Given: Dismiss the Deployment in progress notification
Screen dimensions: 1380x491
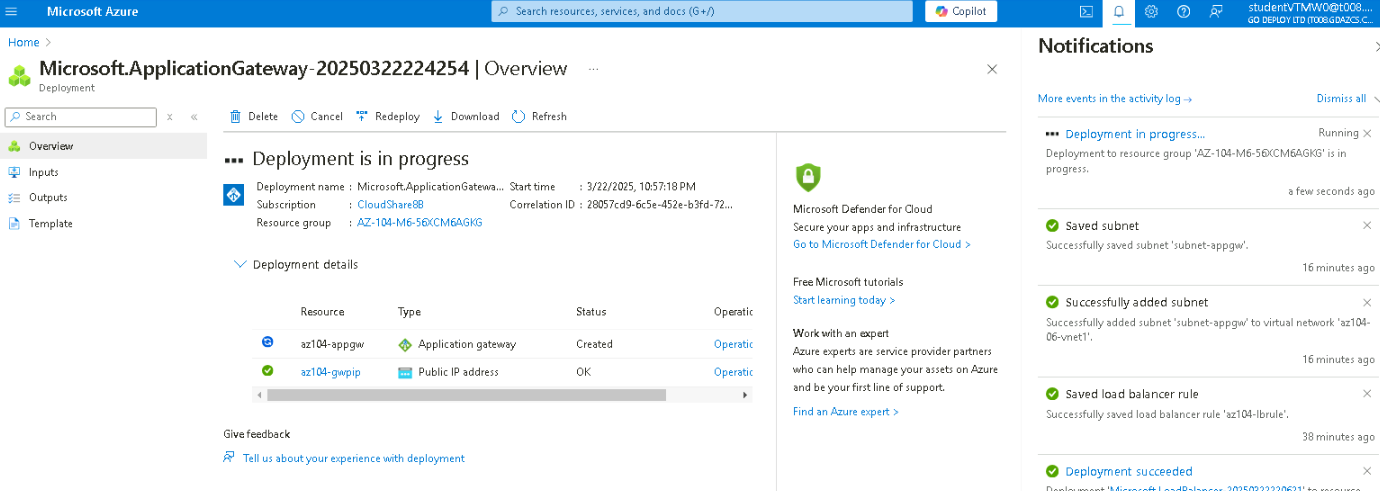Looking at the screenshot, I should 1367,133.
